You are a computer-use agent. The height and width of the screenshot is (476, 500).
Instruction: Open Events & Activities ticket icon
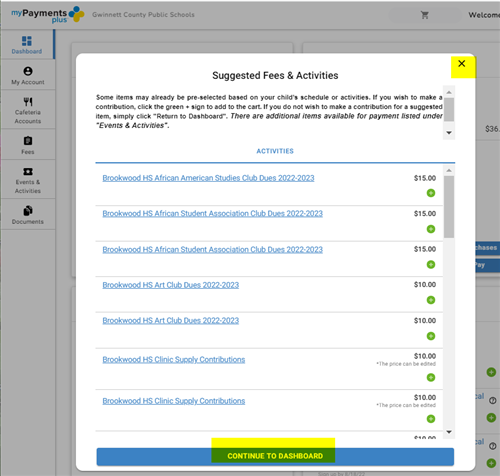pos(28,171)
